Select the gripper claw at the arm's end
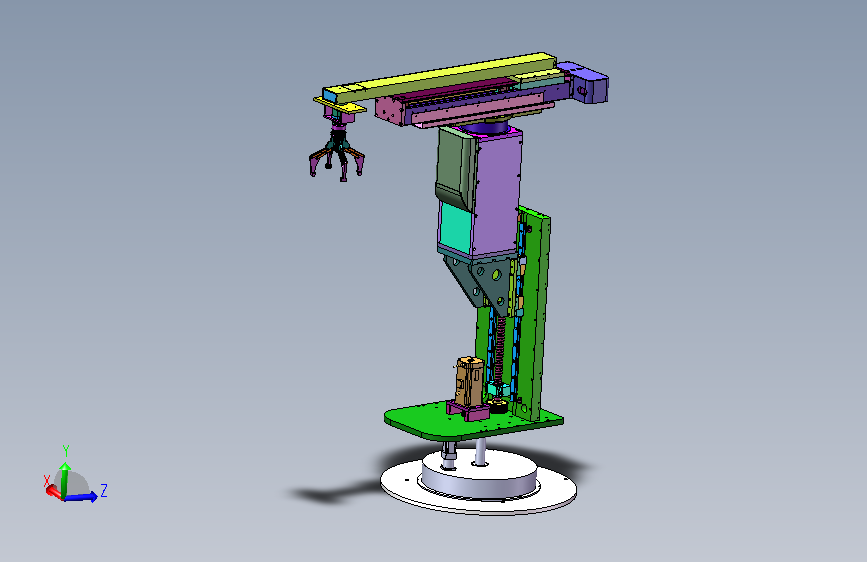867x562 pixels. (337, 153)
